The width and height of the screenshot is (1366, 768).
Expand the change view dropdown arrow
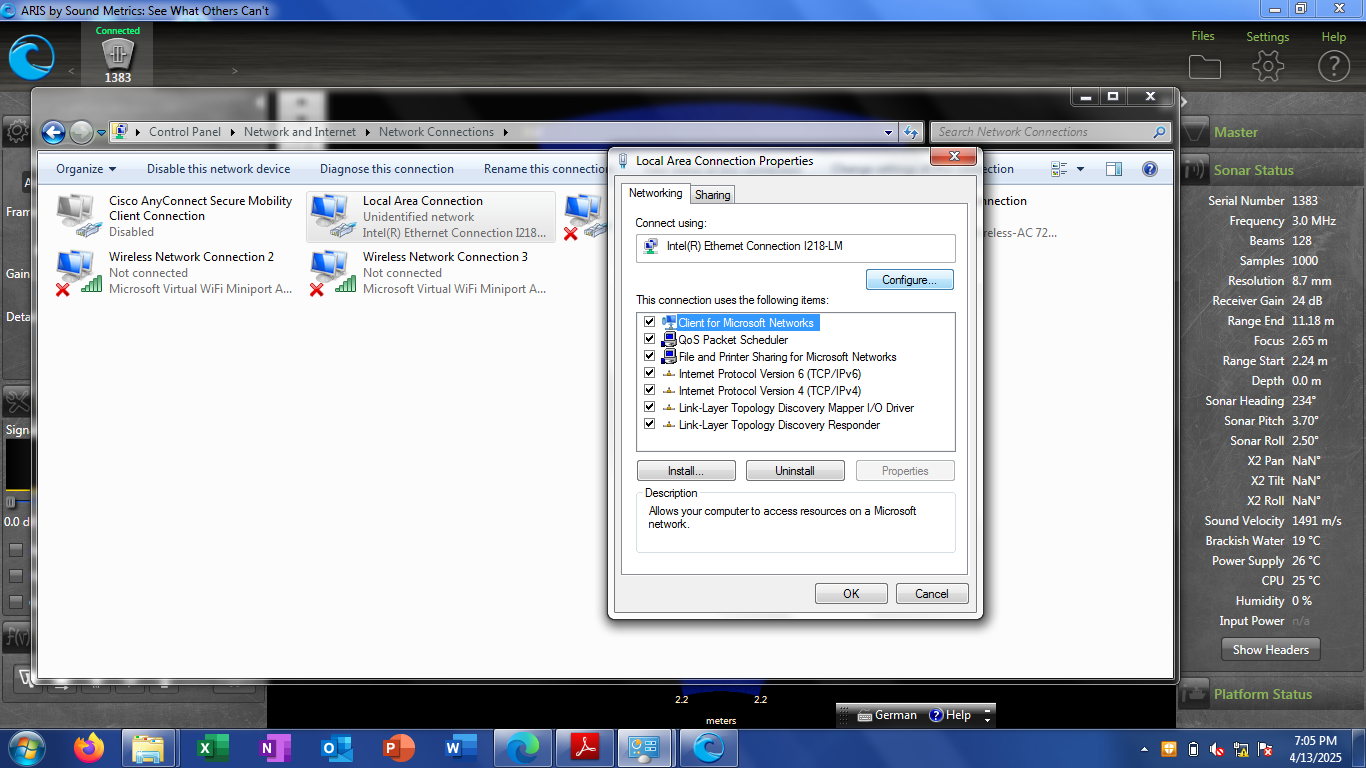[x=1080, y=169]
